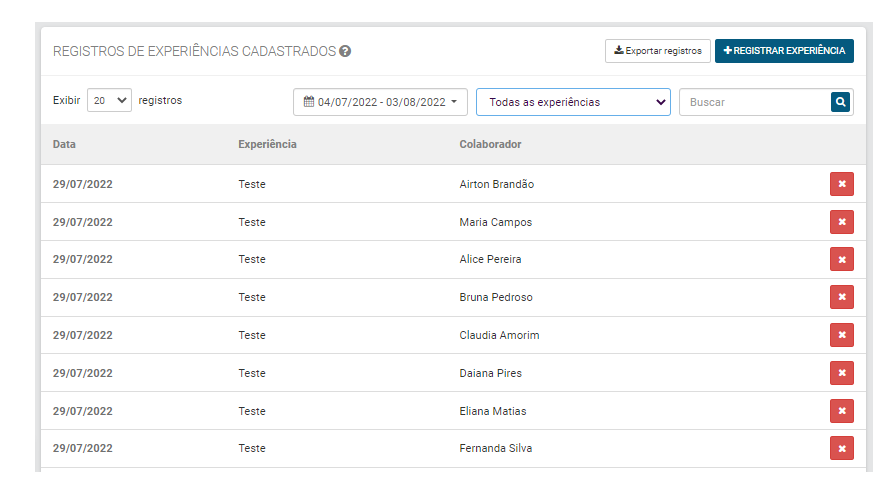Open the Exibir 20 records count dropdown
The image size is (892, 484).
tap(109, 100)
